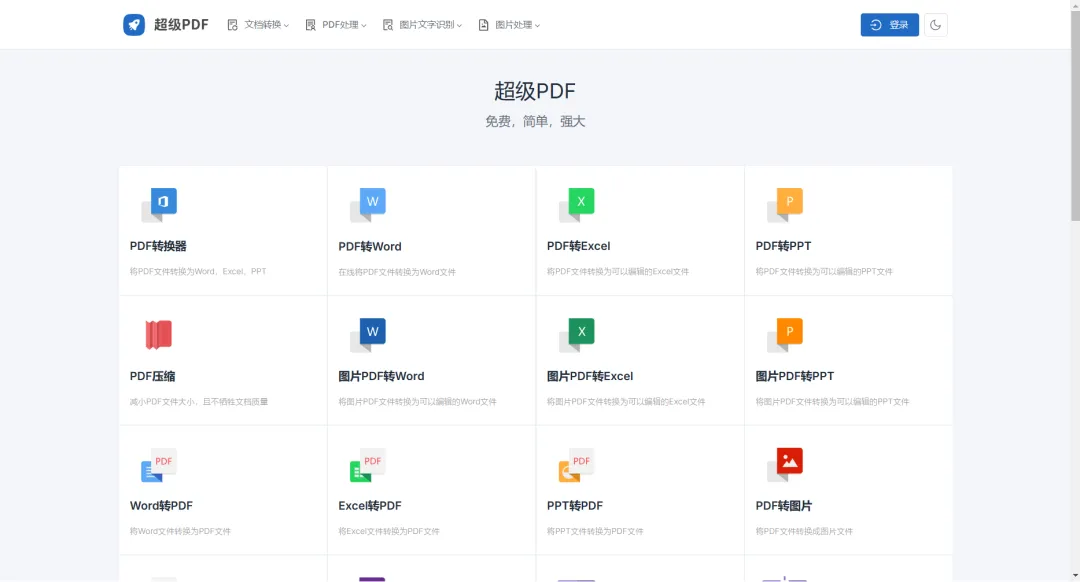Click the Excel转PDF spreadsheet icon
Image resolution: width=1080 pixels, height=582 pixels.
click(x=368, y=465)
